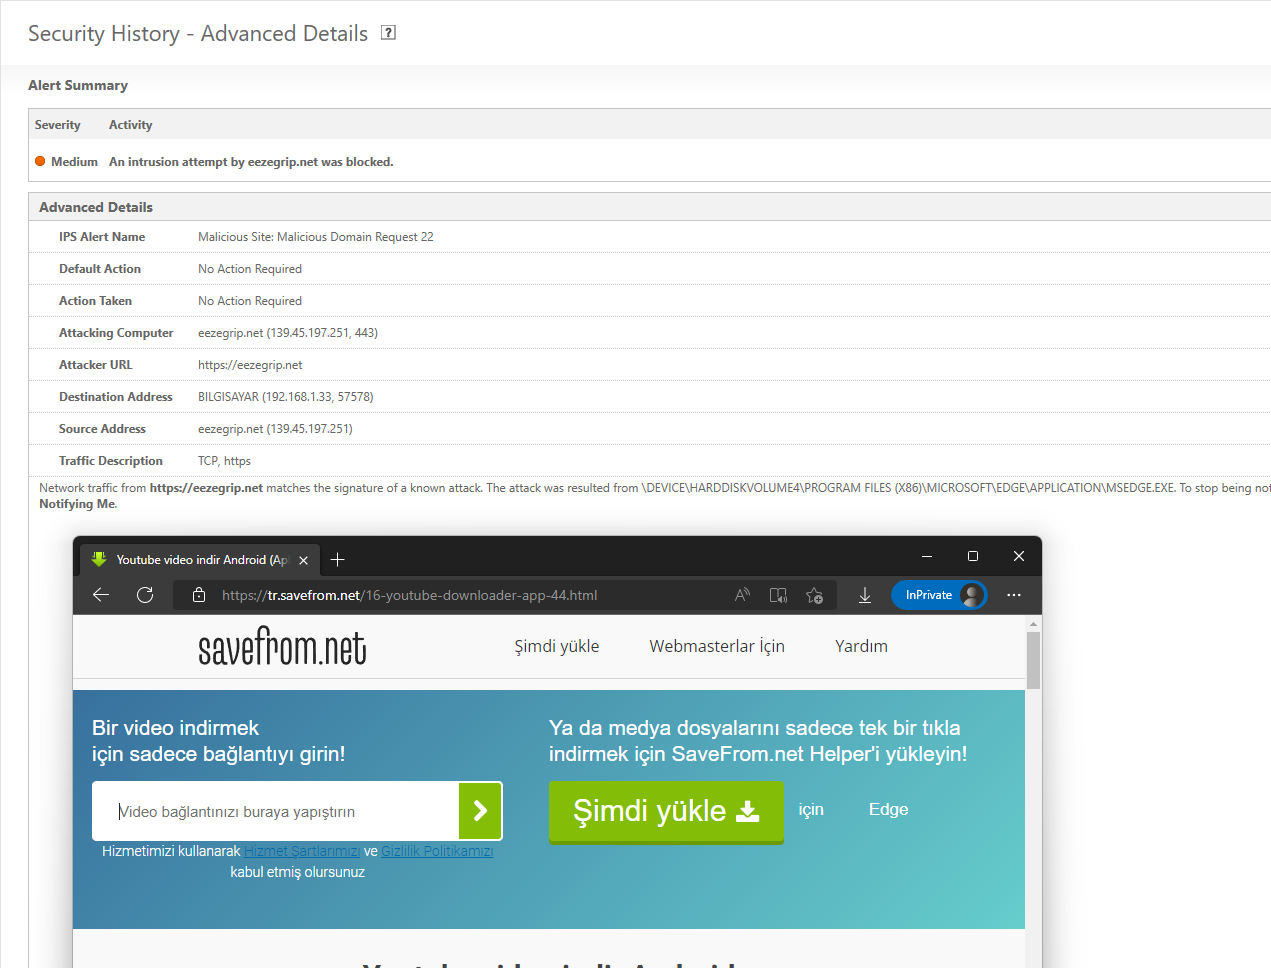Select Malicious Domain Request 22 value
Screen dimensions: 1271x968
click(316, 237)
